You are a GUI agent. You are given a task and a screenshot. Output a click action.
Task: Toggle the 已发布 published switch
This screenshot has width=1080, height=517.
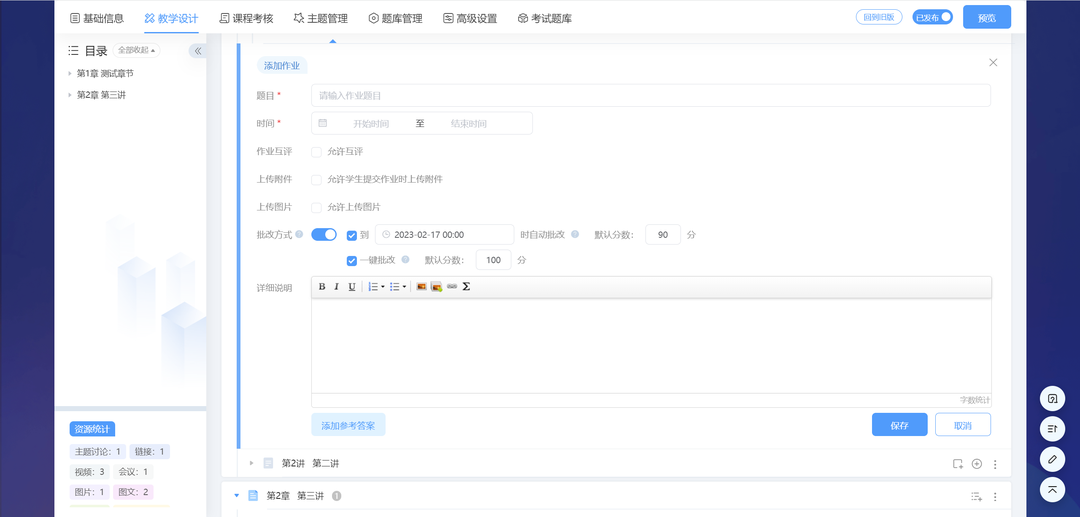(933, 17)
